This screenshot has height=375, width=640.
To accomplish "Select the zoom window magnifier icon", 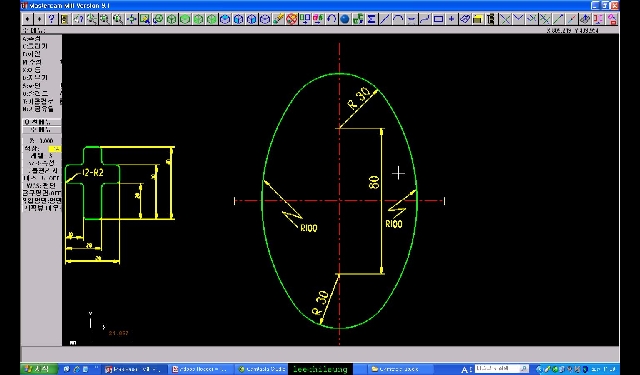I will click(x=144, y=19).
